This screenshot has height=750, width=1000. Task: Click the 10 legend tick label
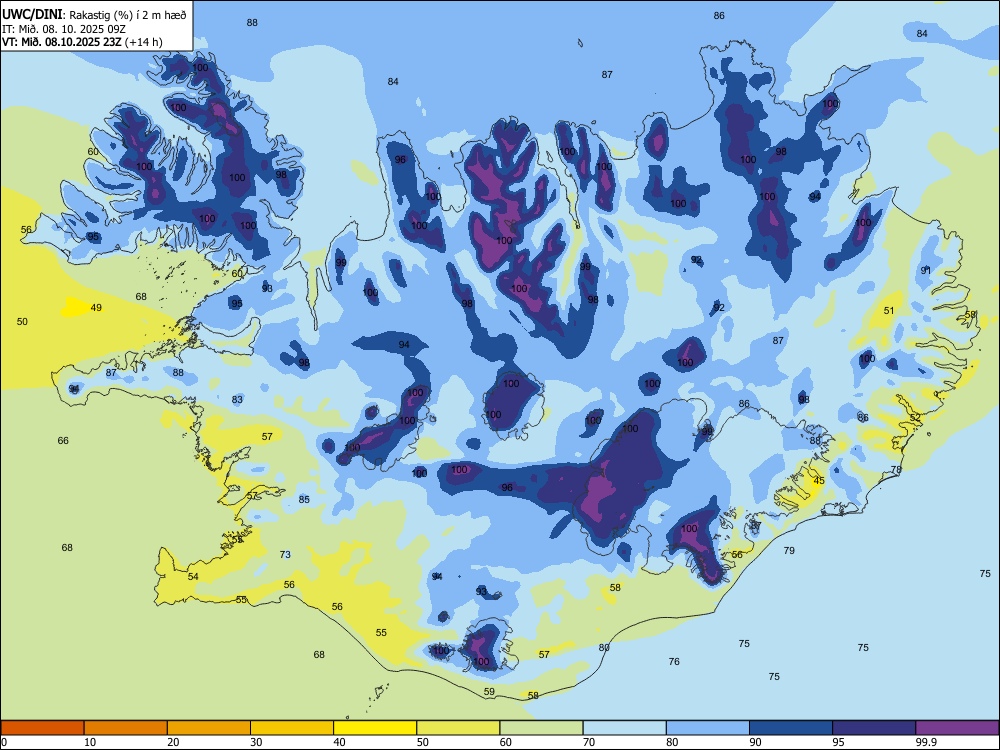tap(90, 742)
